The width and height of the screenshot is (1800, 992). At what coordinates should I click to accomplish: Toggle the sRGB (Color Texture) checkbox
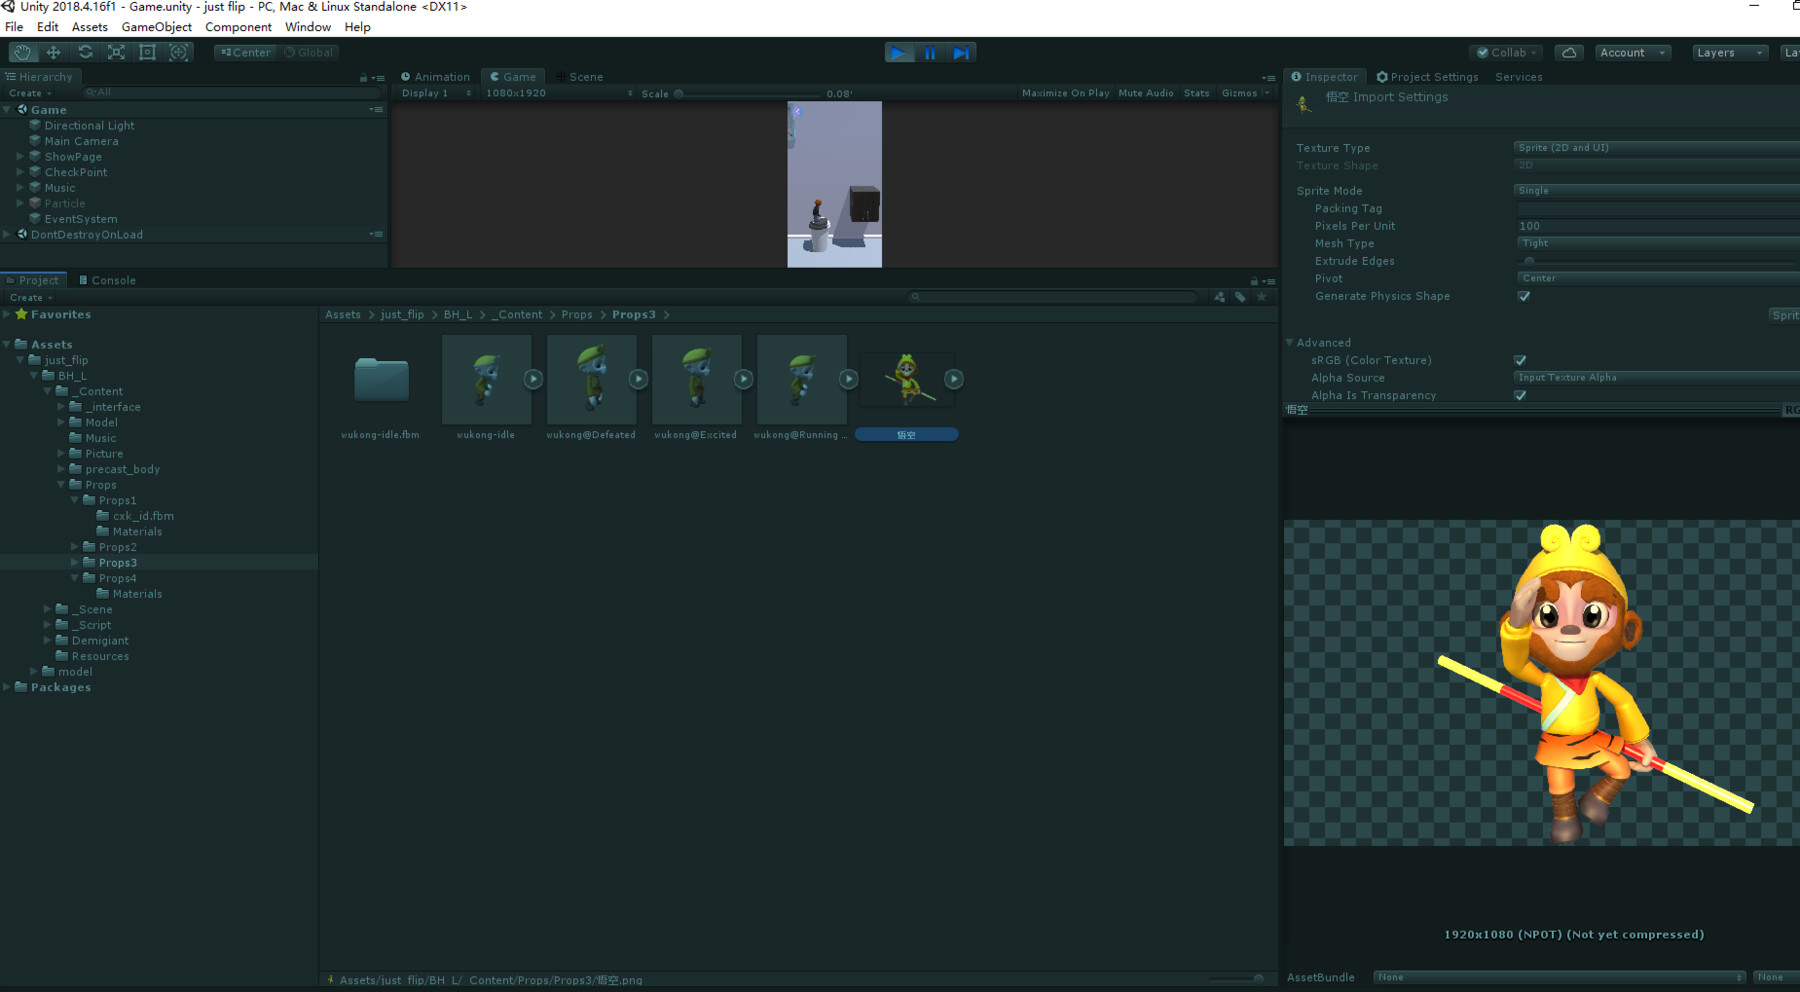pos(1520,360)
